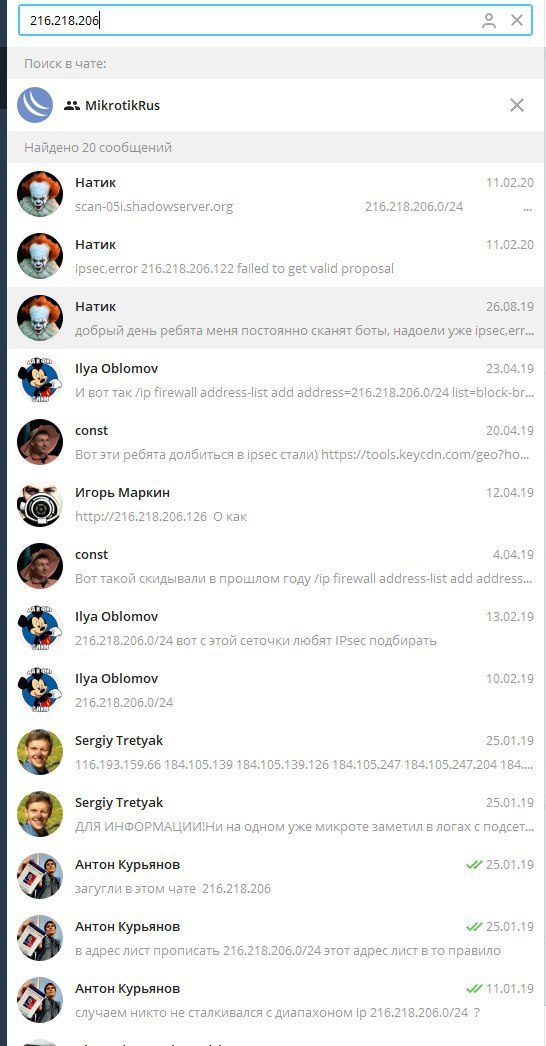
Task: Open Ilya Oblomov's message about IPsec подбирать
Action: [x=276, y=628]
